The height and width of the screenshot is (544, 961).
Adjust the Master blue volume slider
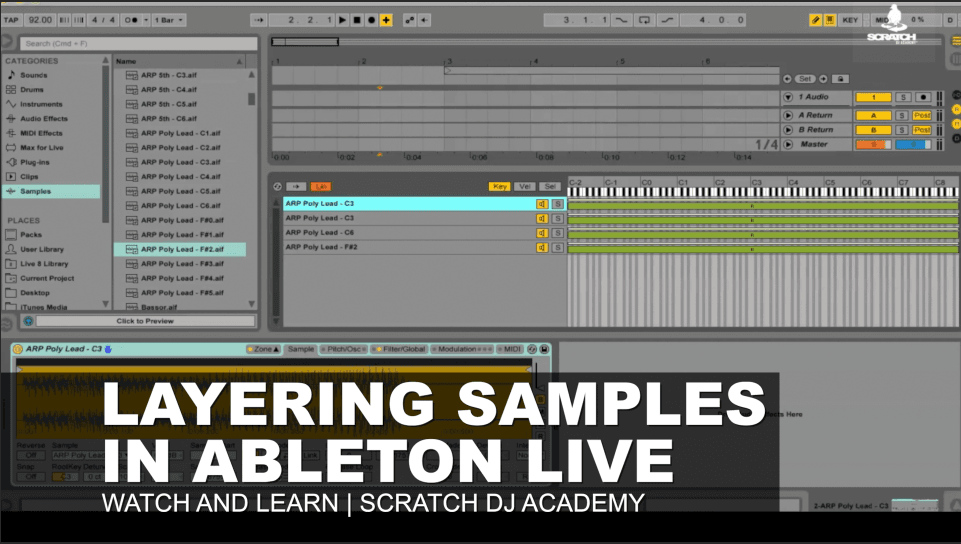pyautogui.click(x=913, y=145)
